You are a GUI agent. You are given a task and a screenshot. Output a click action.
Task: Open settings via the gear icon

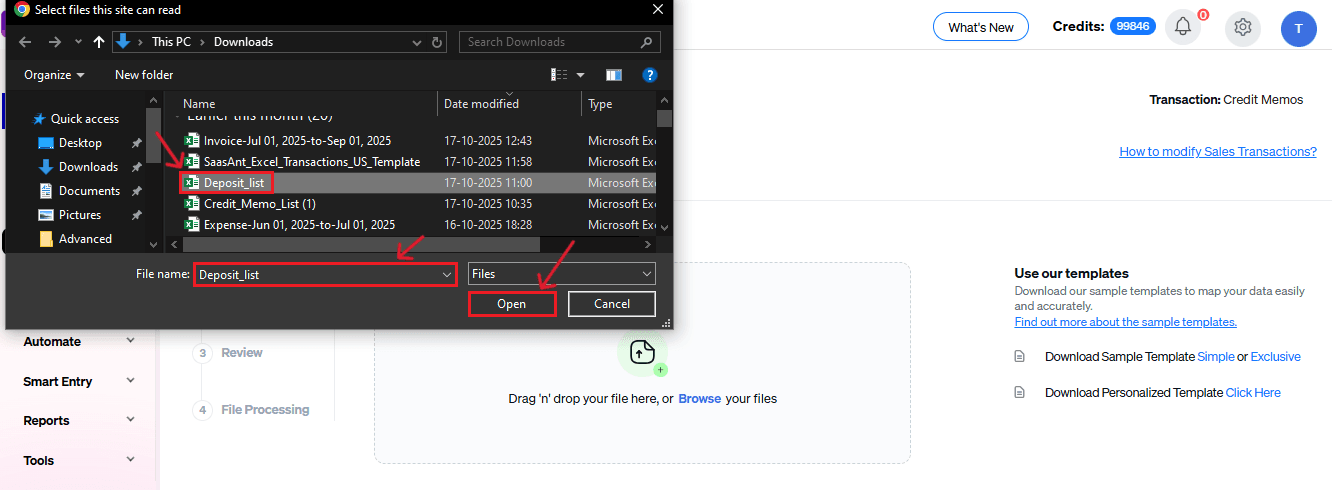(1243, 27)
